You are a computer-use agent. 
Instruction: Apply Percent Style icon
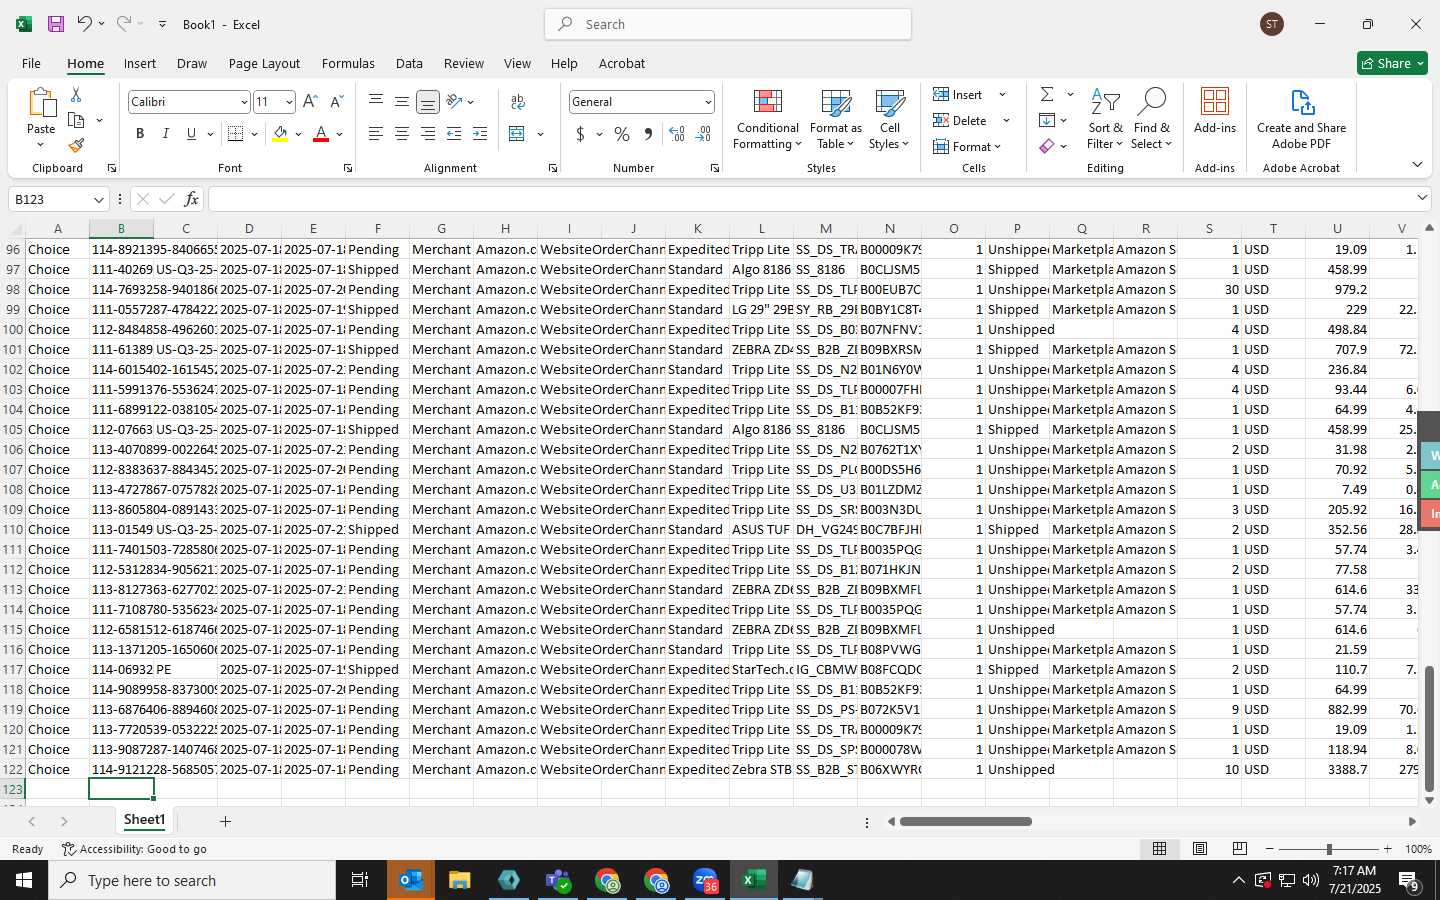point(622,134)
